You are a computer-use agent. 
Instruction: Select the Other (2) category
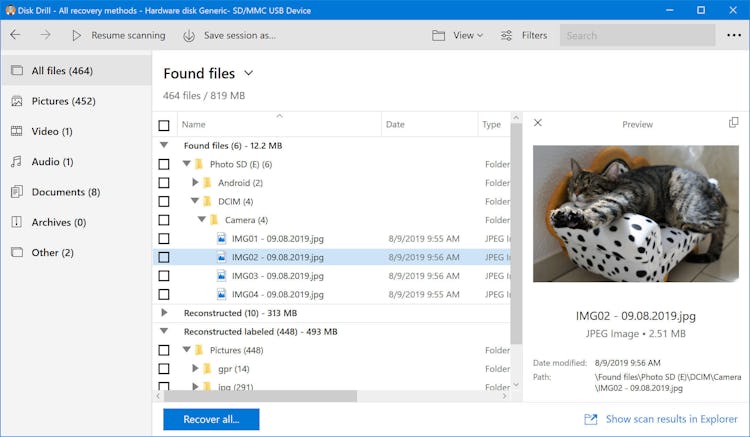point(77,252)
